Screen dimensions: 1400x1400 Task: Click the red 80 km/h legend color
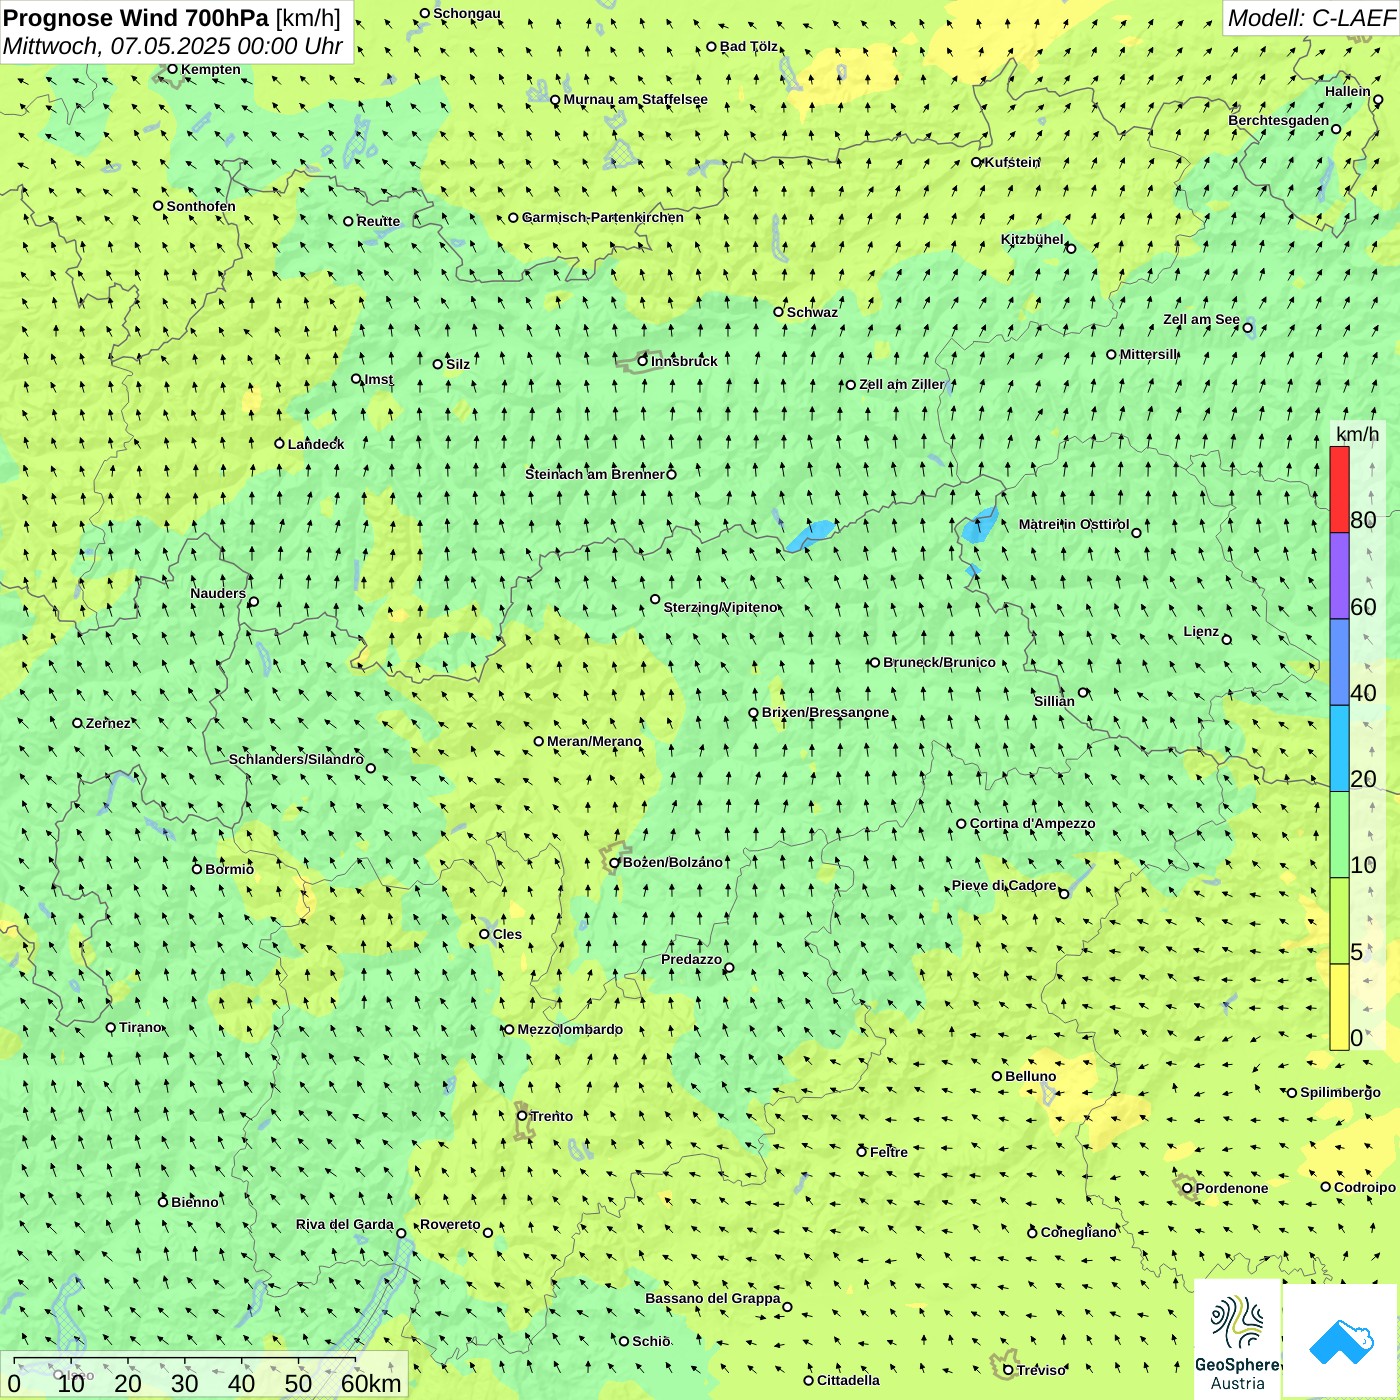1339,489
